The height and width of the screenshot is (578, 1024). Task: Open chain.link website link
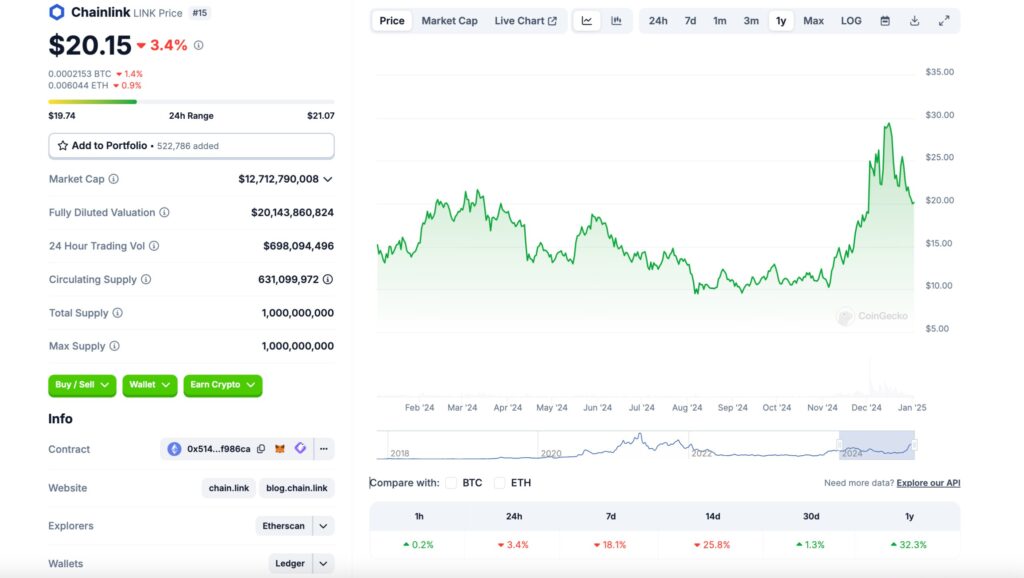click(x=229, y=488)
